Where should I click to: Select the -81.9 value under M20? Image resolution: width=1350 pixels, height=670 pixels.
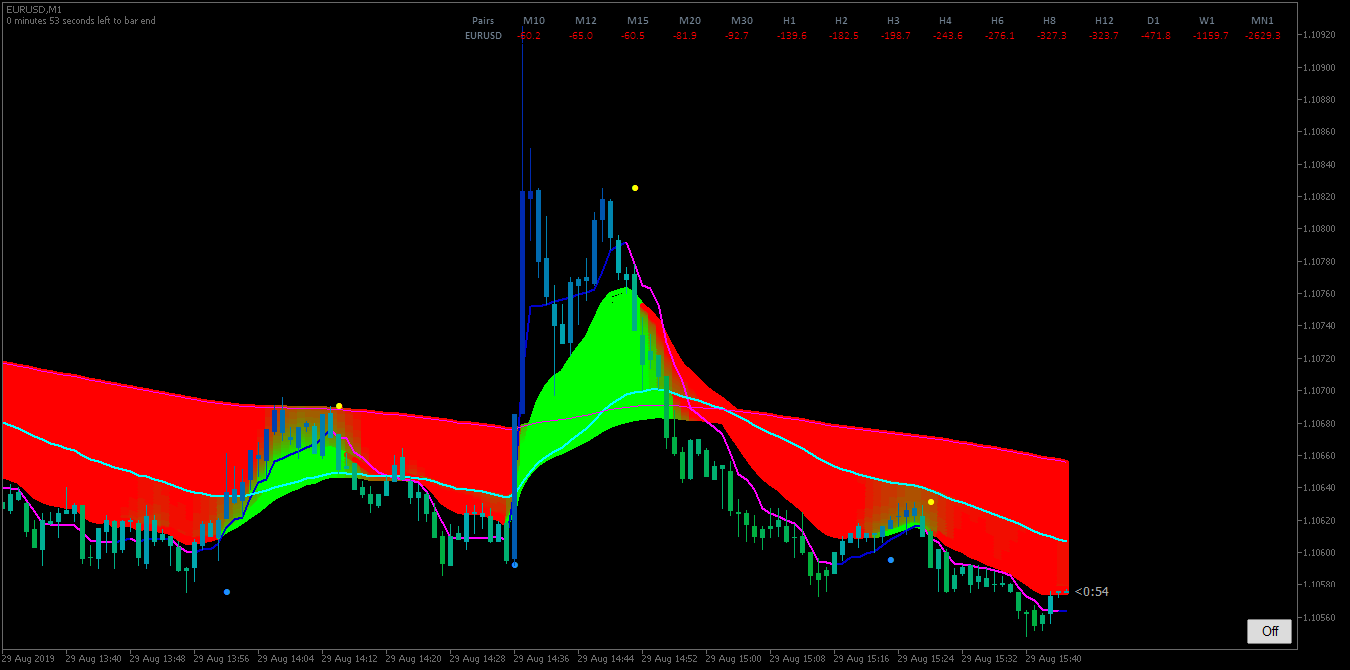(x=685, y=36)
